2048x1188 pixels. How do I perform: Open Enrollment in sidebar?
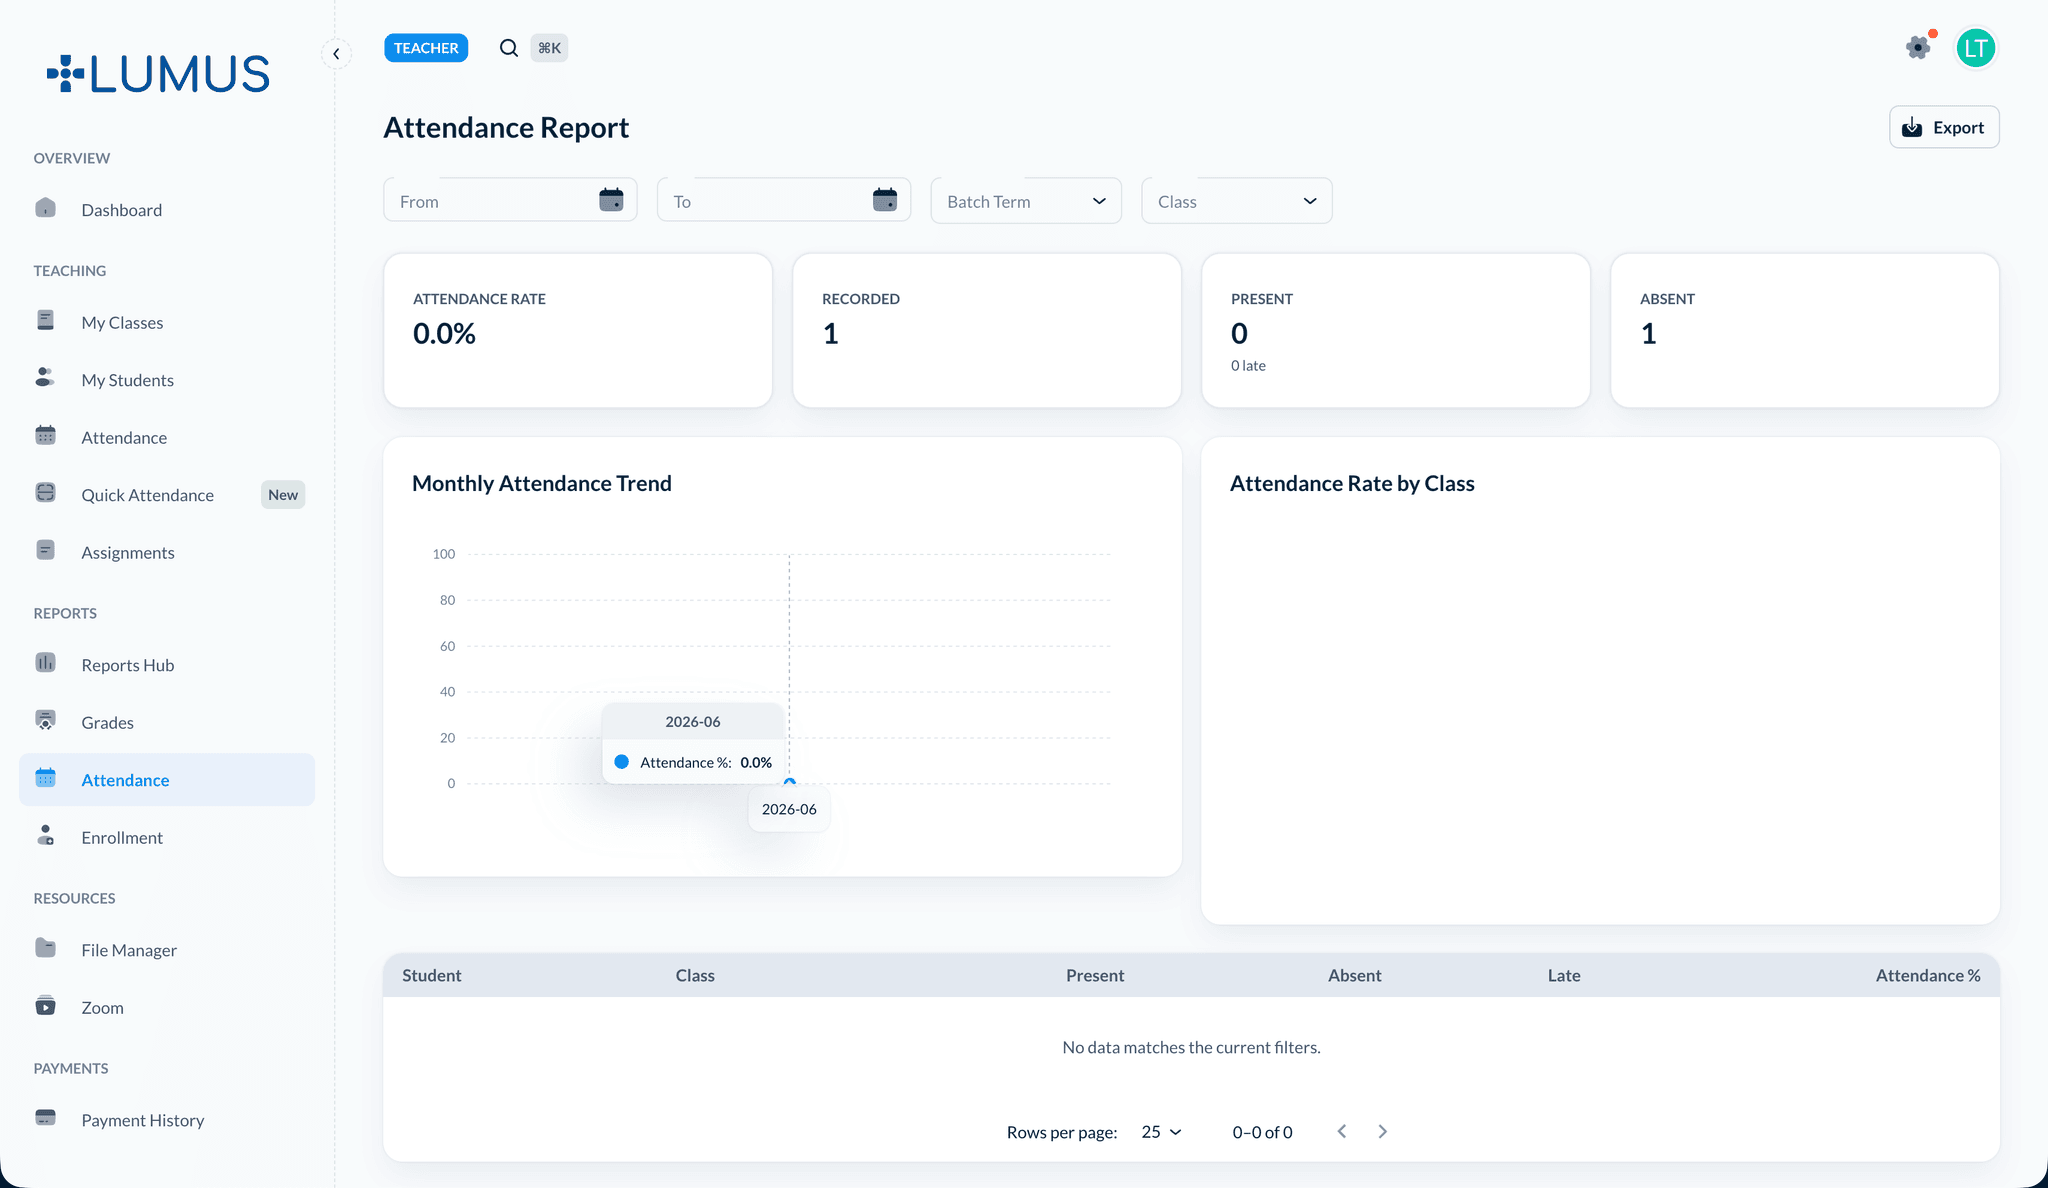(167, 837)
